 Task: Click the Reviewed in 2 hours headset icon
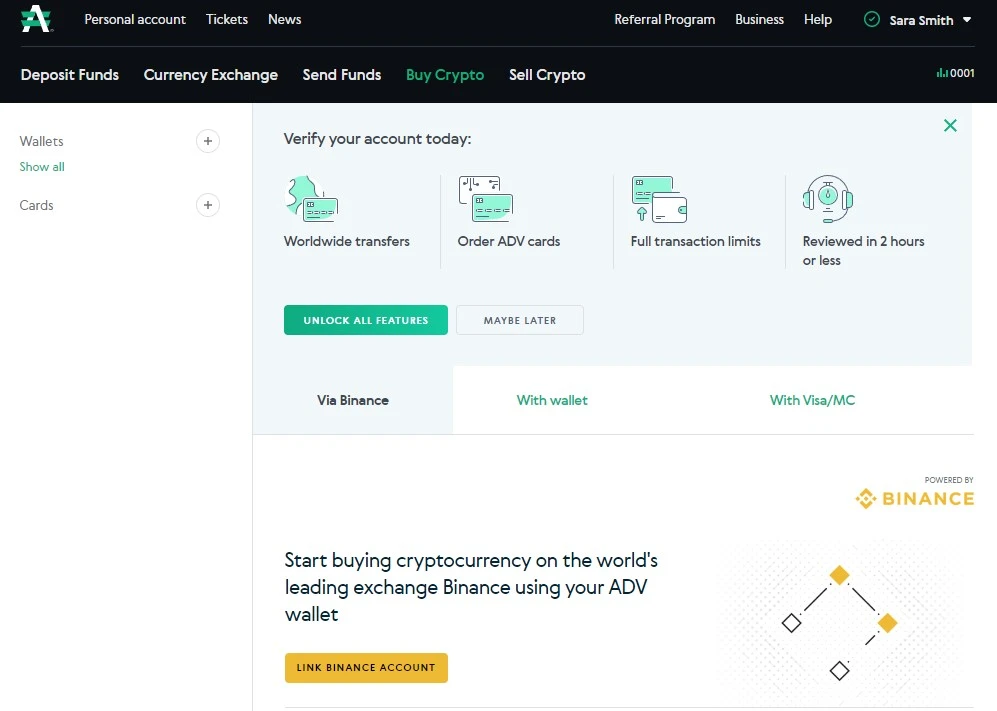click(827, 198)
